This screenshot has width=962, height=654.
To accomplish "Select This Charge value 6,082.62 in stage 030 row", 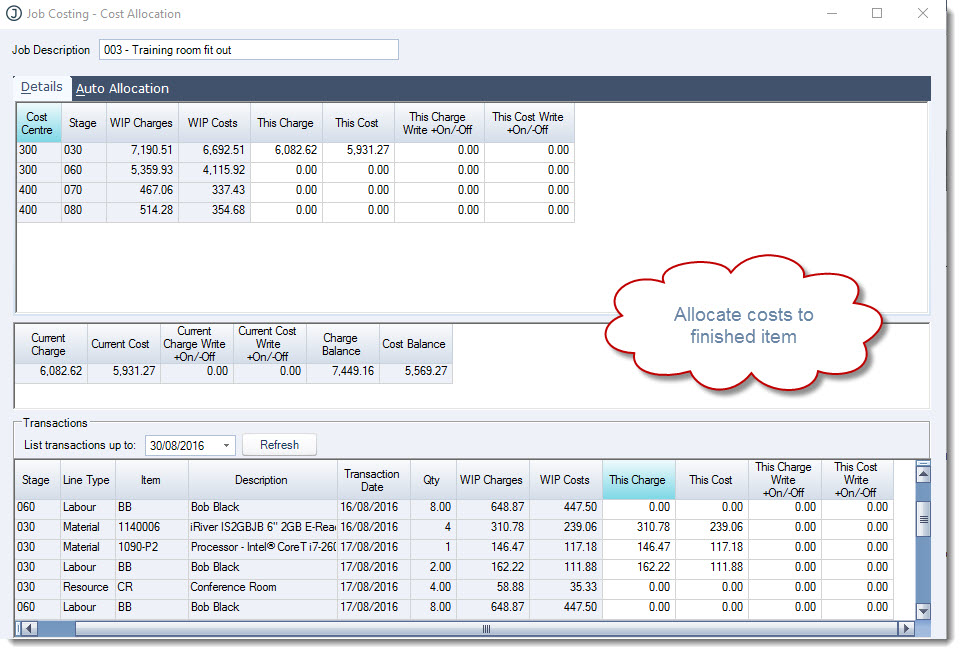I will point(286,150).
